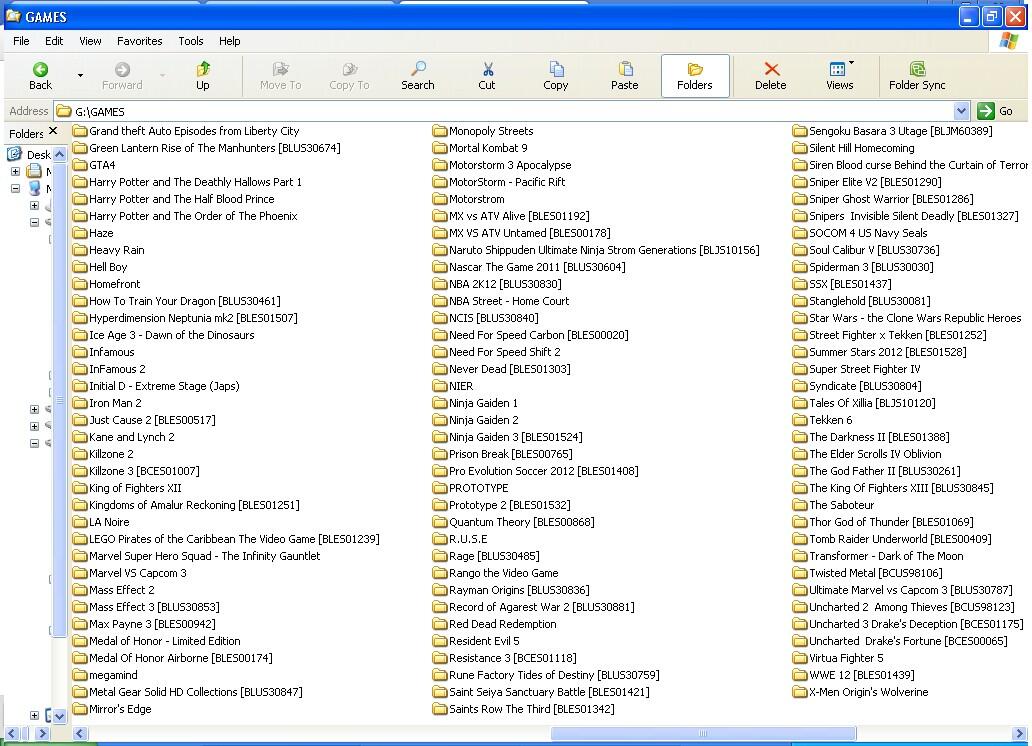Open the View menu
1032x746 pixels.
click(x=90, y=41)
